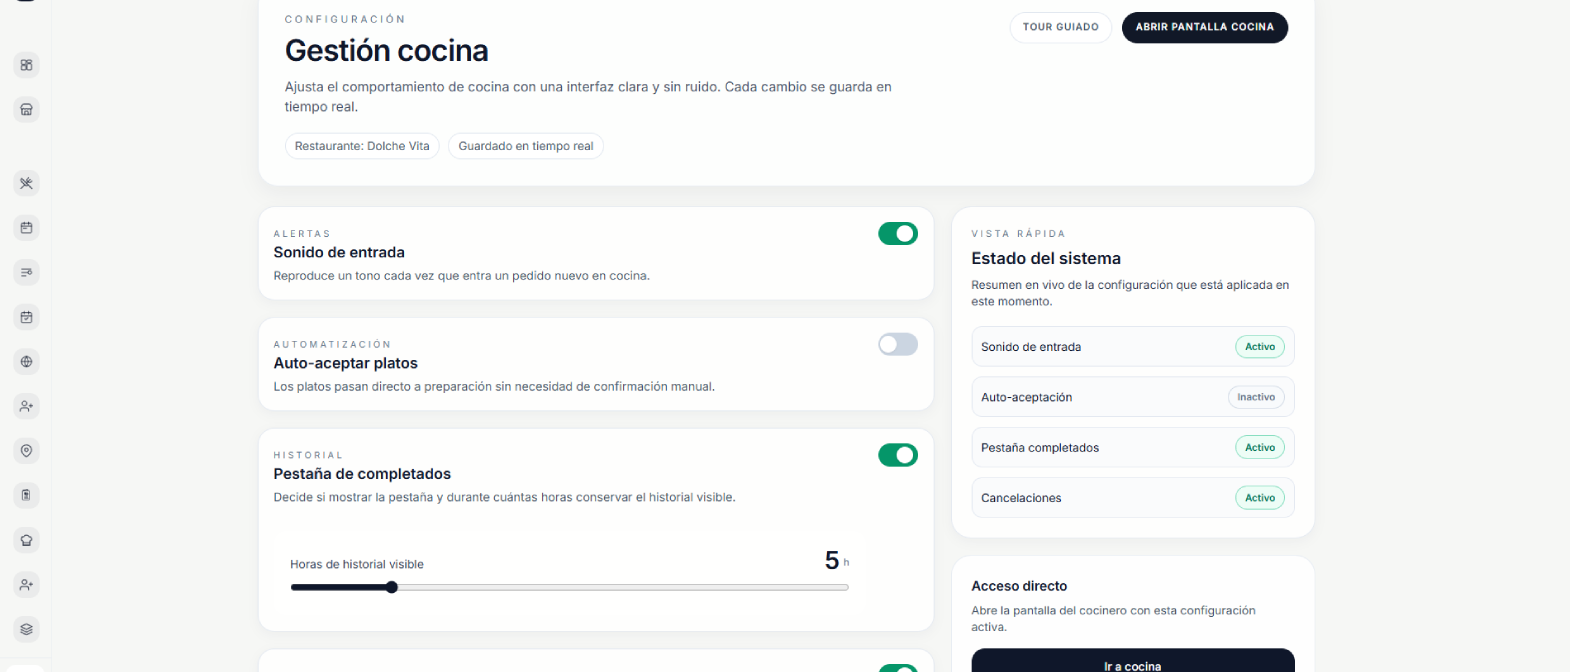Click the Auto-aceptar platos title
The height and width of the screenshot is (672, 1570).
pyautogui.click(x=346, y=363)
